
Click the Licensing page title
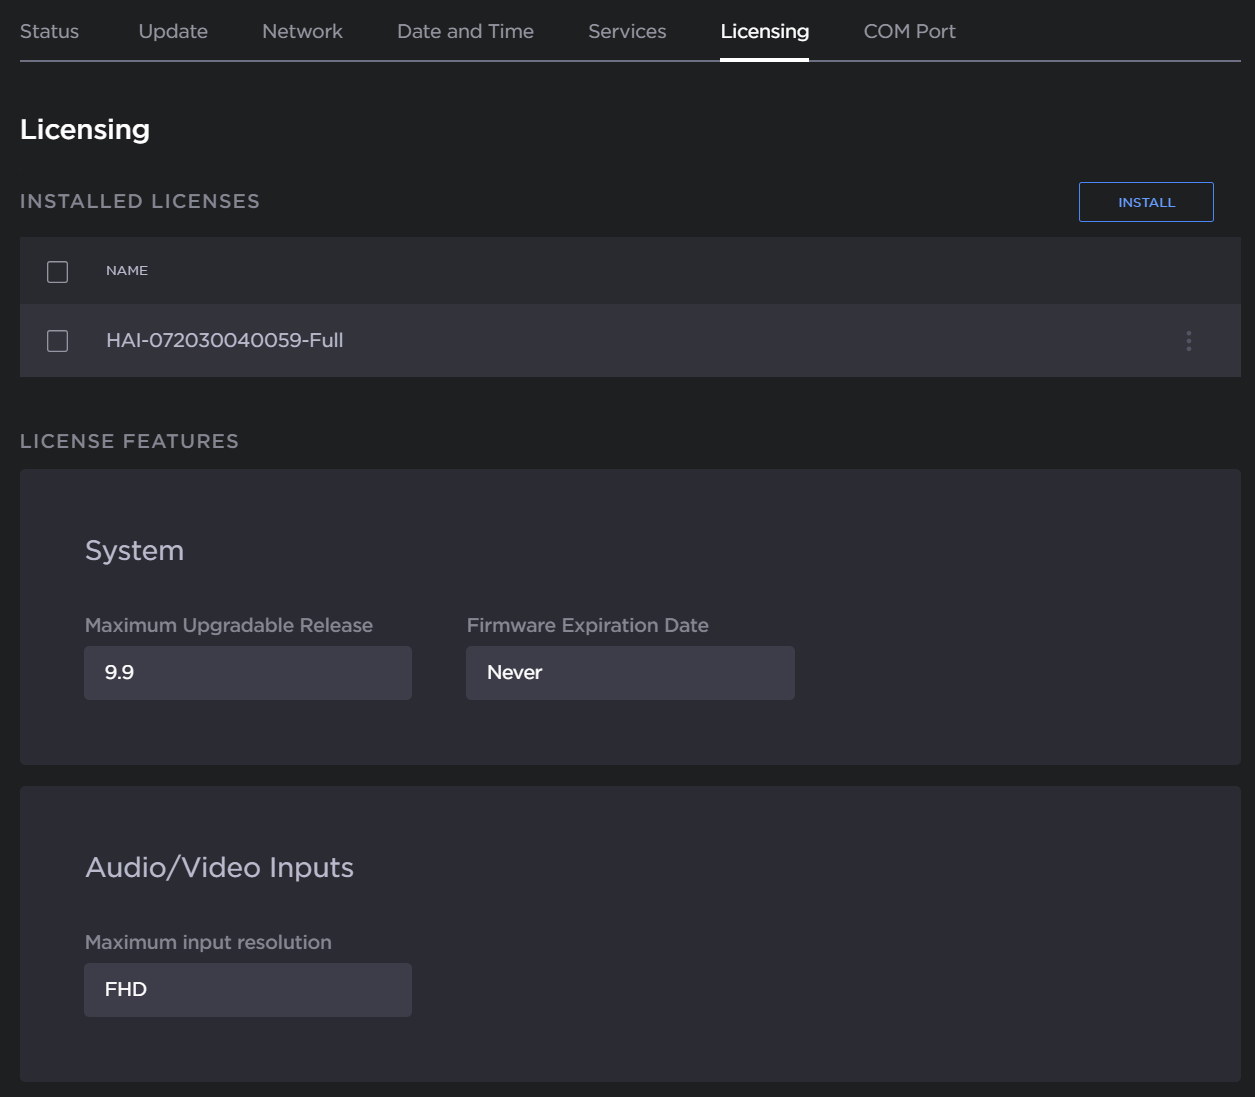click(x=85, y=129)
